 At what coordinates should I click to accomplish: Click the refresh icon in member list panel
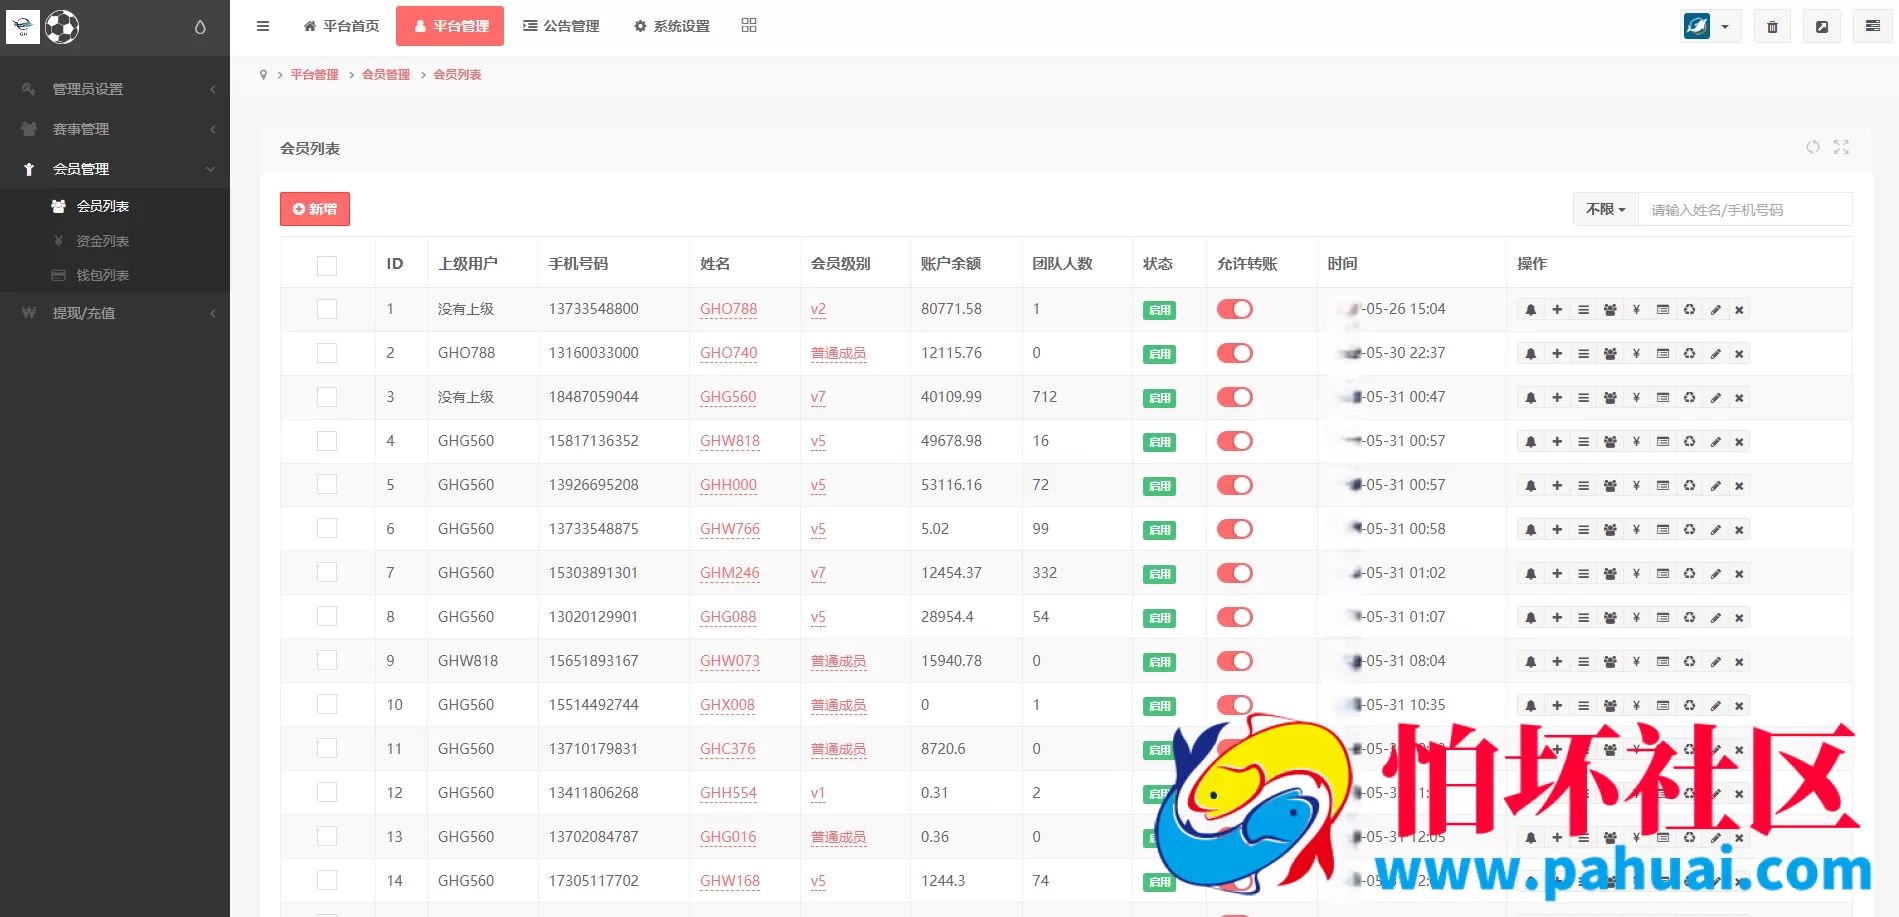pyautogui.click(x=1812, y=147)
